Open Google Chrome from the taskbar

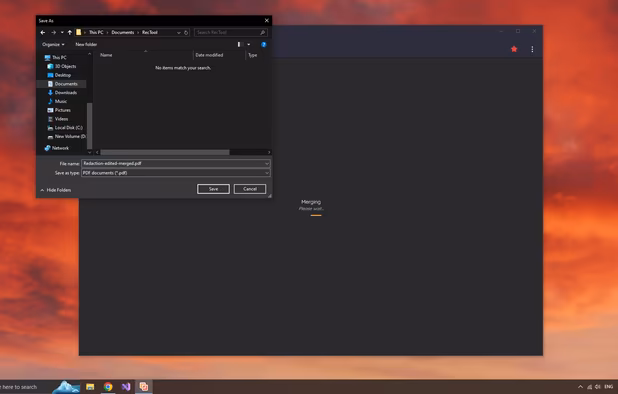pos(108,387)
